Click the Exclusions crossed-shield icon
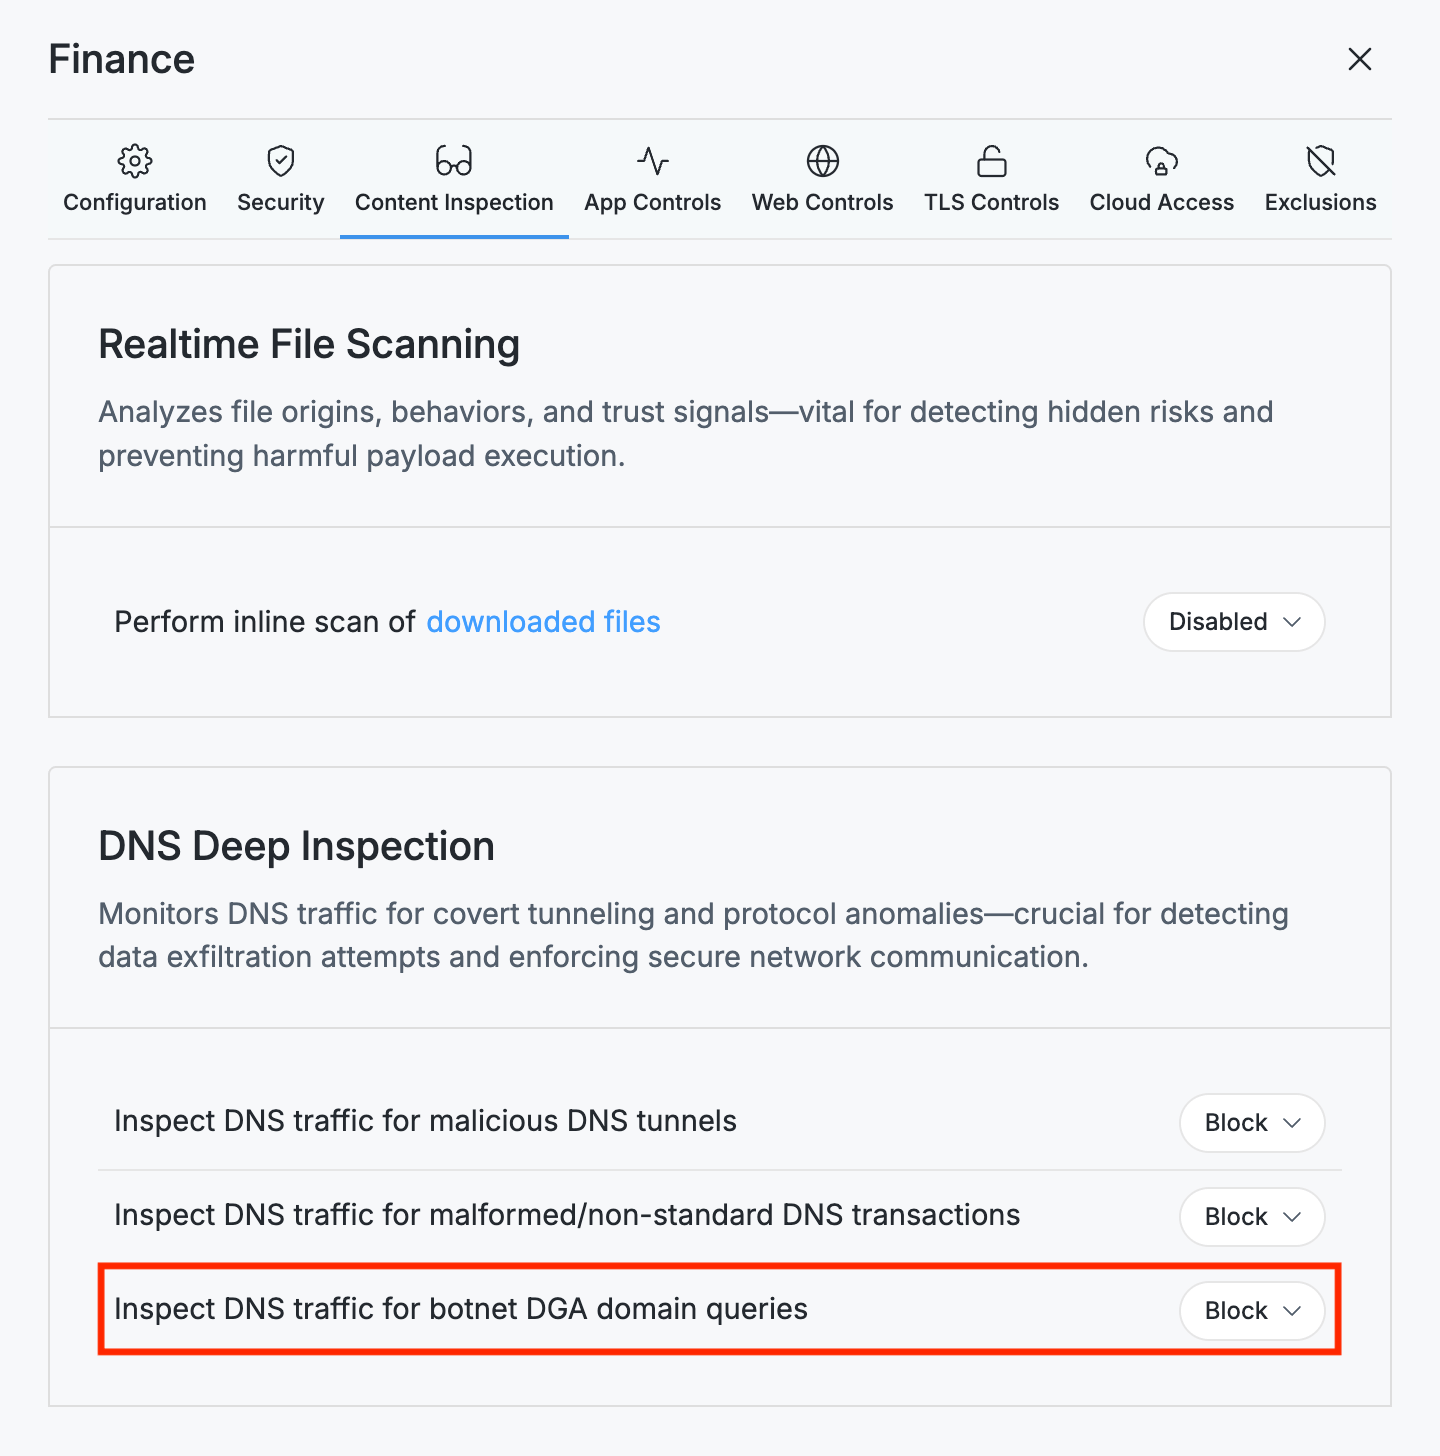Screen dimensions: 1440x1456 click(1320, 160)
